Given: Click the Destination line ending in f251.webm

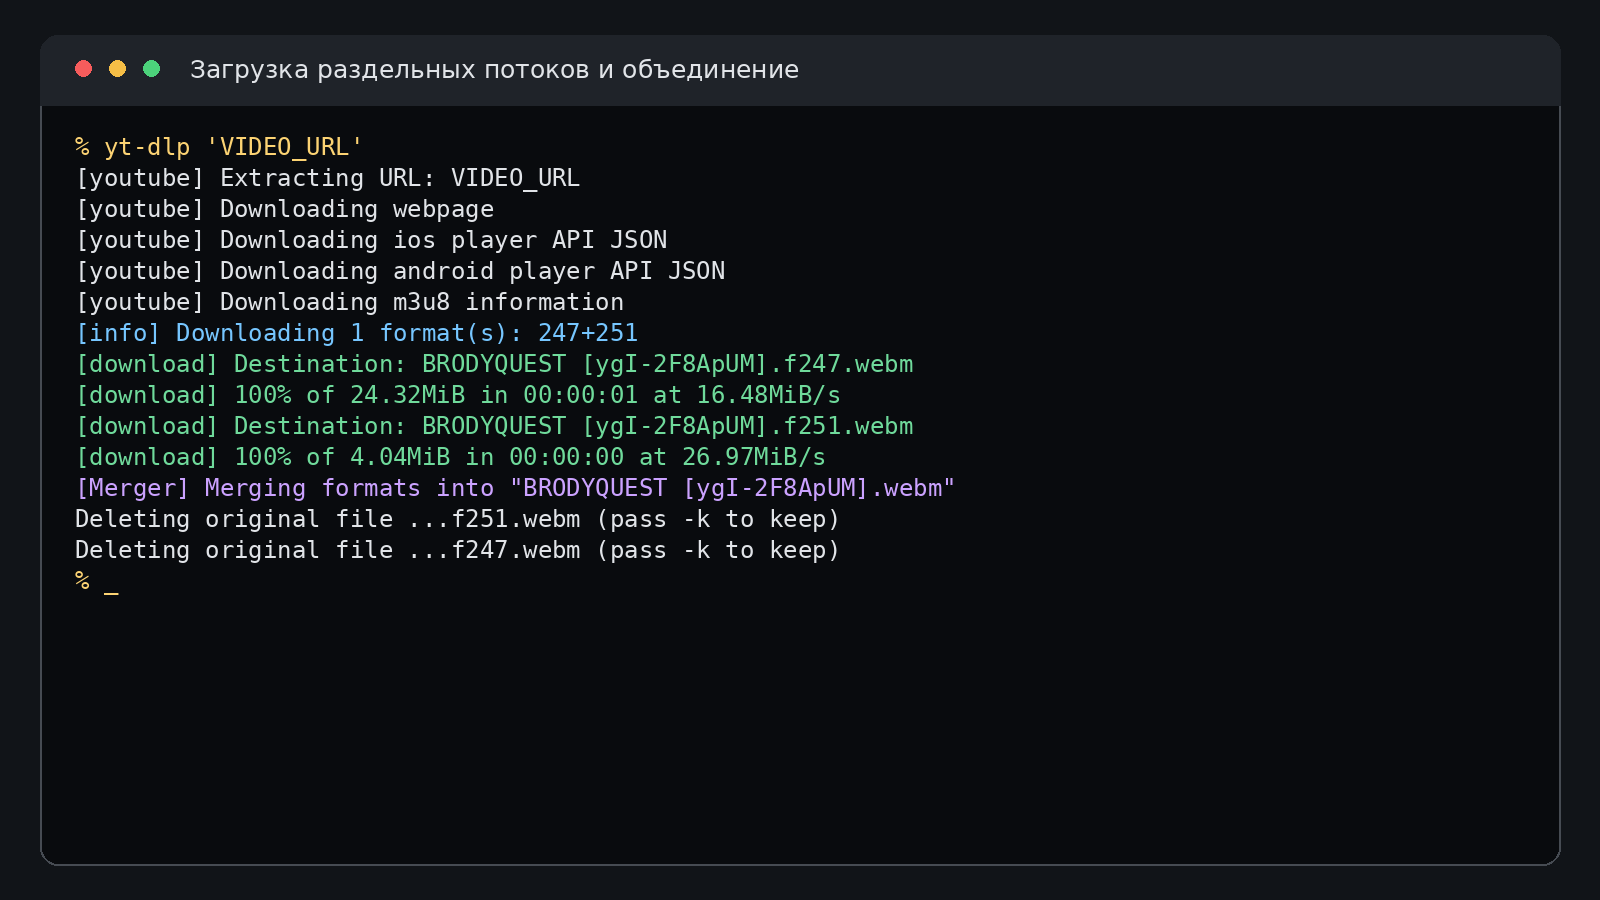Looking at the screenshot, I should (x=494, y=426).
